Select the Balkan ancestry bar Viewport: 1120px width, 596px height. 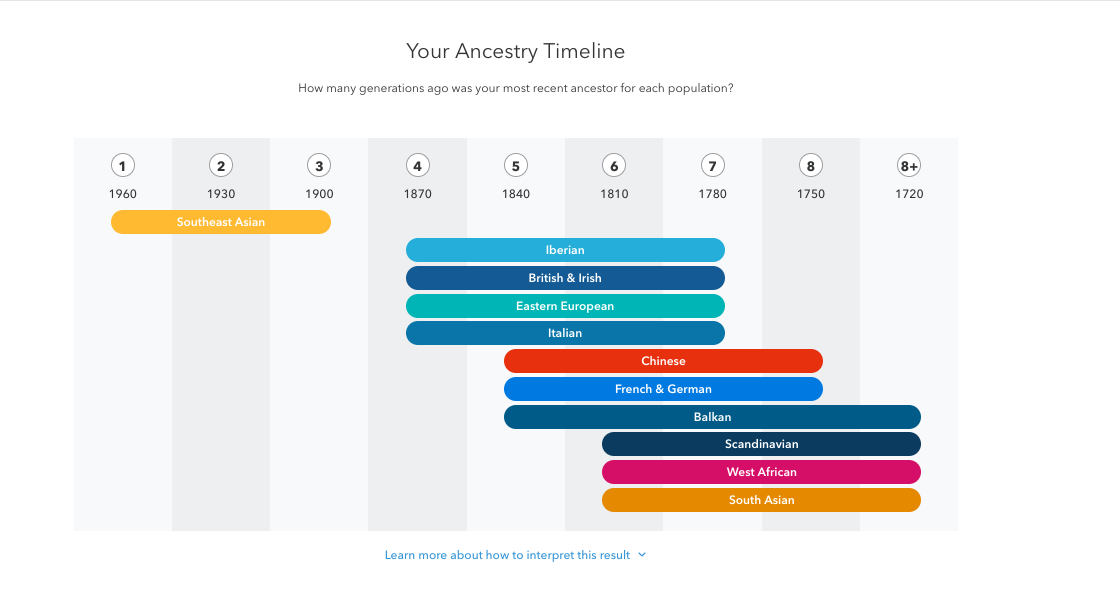[x=712, y=417]
